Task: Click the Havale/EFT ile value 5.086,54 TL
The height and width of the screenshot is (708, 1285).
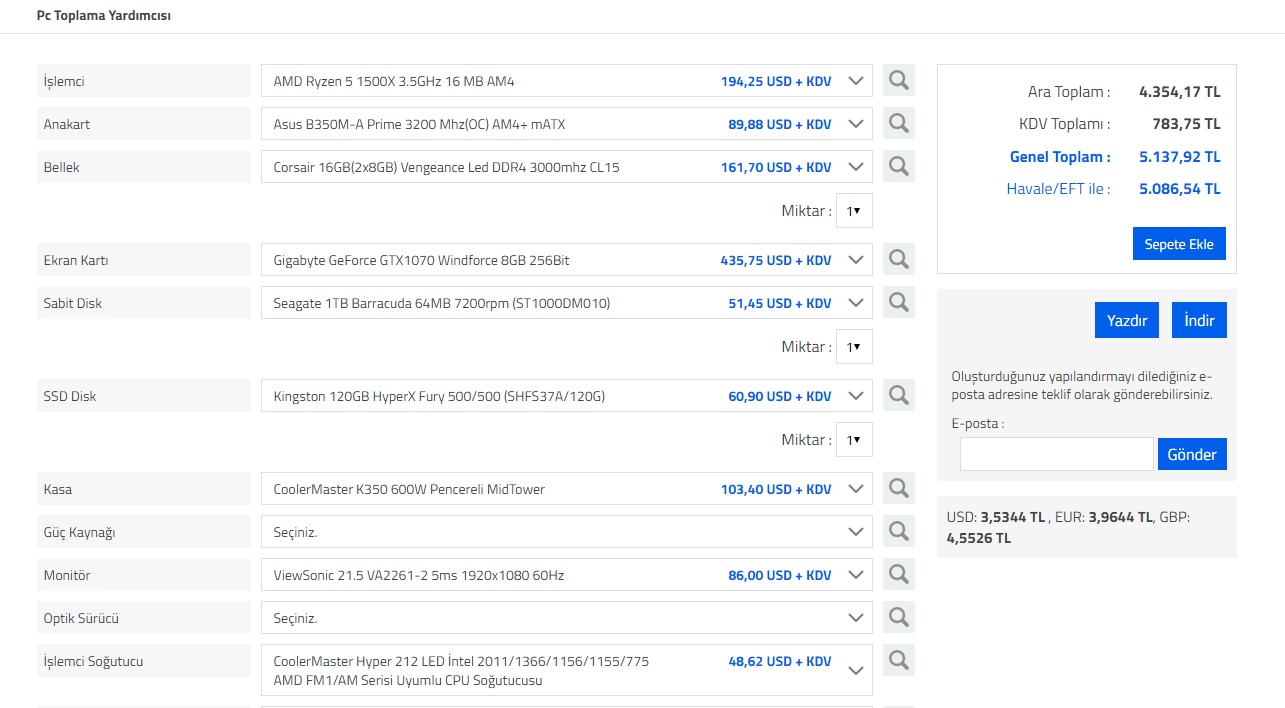Action: click(1179, 189)
